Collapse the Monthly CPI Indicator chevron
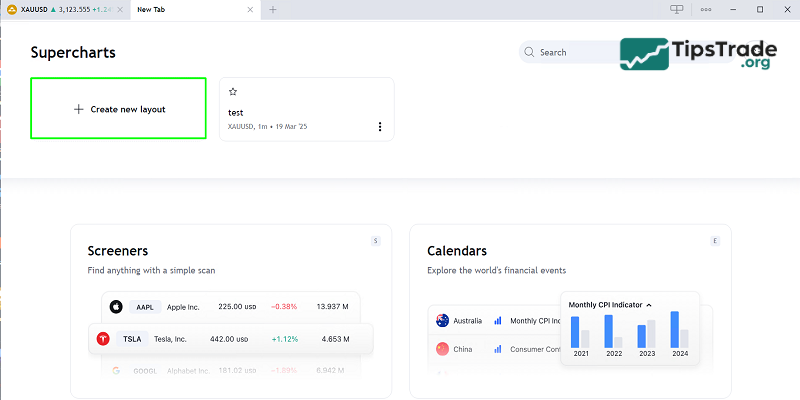 pos(649,304)
